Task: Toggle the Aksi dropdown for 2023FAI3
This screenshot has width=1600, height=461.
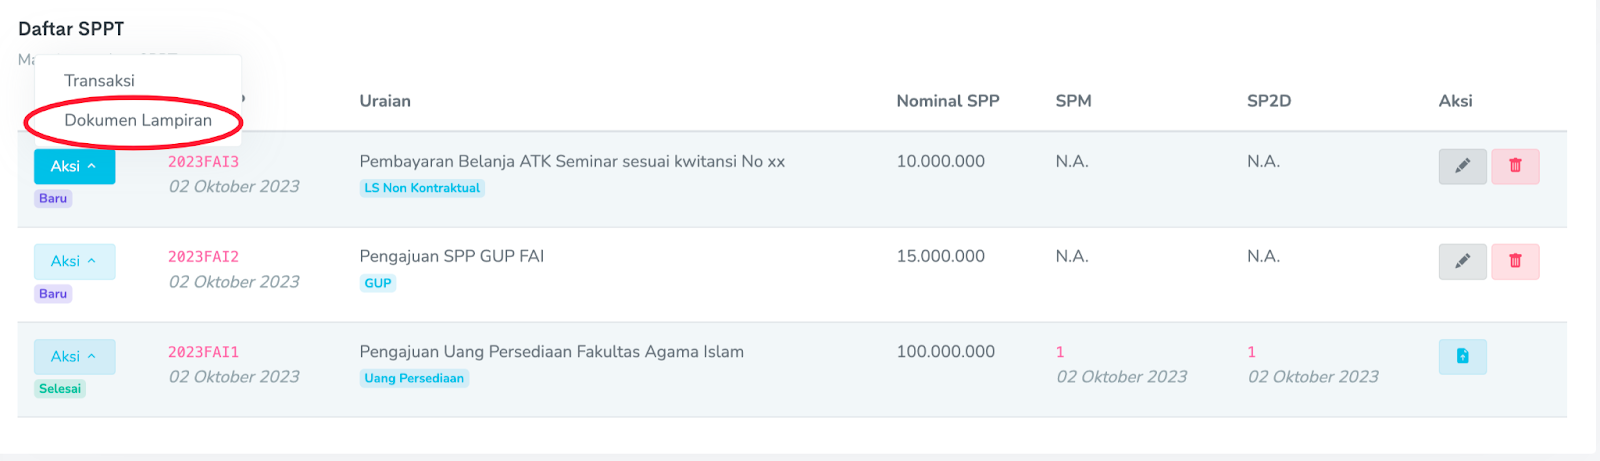Action: [x=74, y=166]
